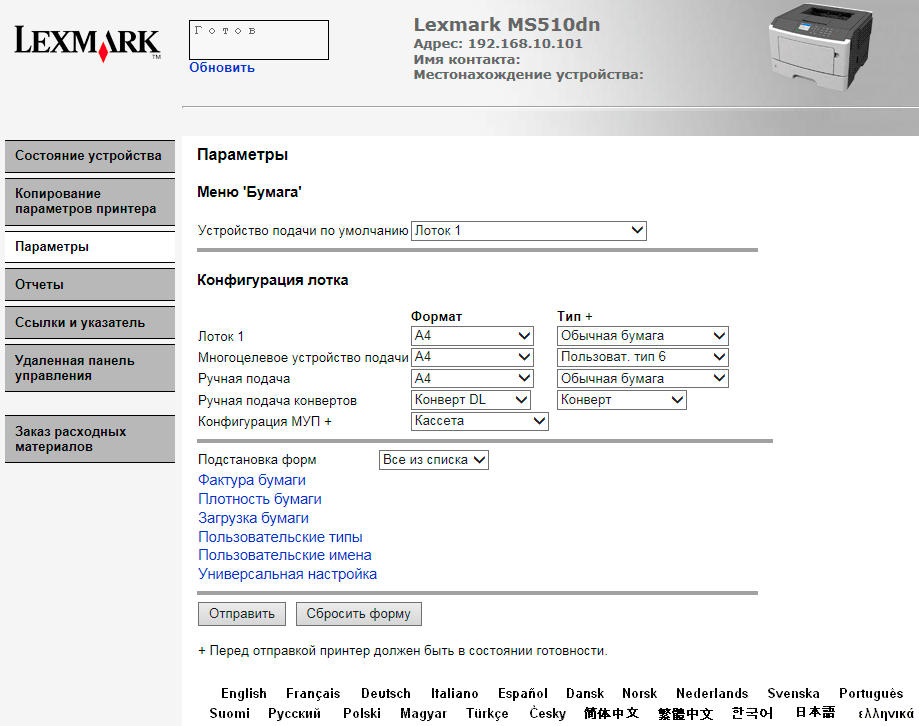Submit form with 'Отправить' button
The width and height of the screenshot is (919, 726).
(x=241, y=614)
